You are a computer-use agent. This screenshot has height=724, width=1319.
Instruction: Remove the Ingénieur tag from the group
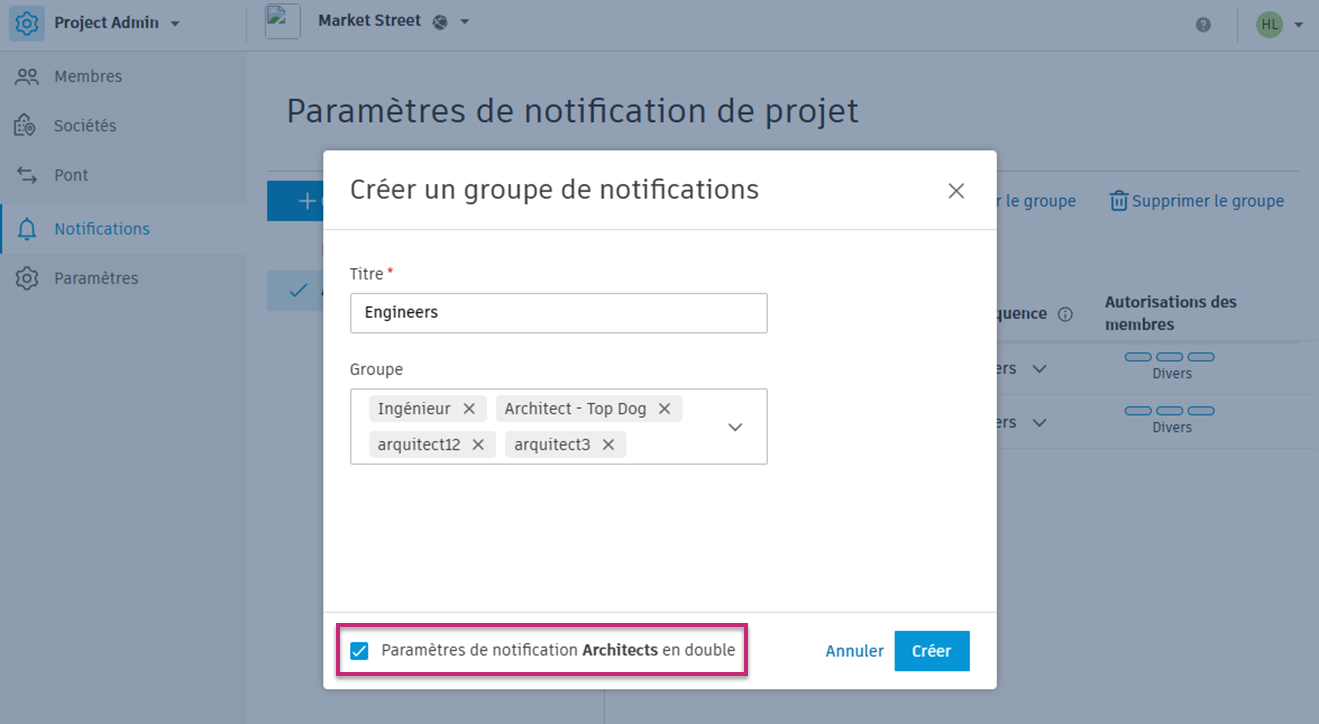(x=469, y=408)
